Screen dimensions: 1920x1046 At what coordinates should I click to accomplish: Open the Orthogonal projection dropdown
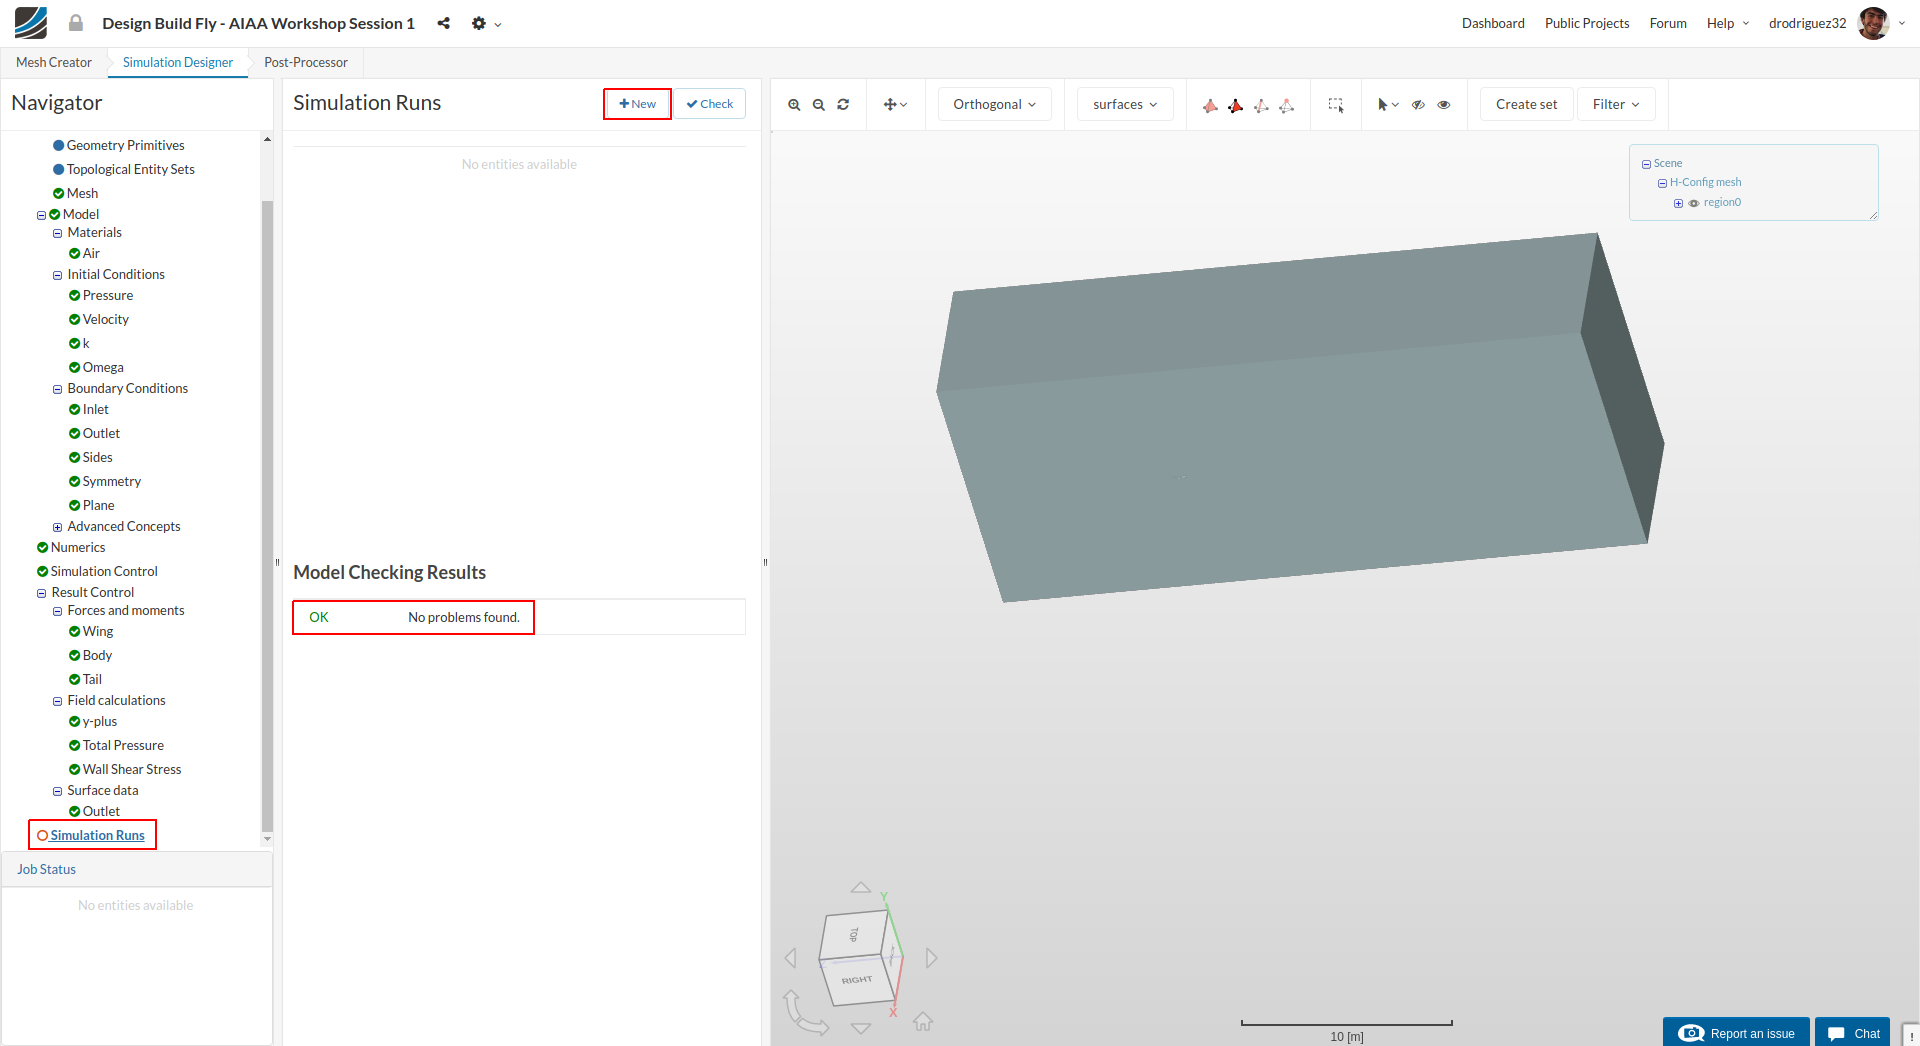pos(994,104)
